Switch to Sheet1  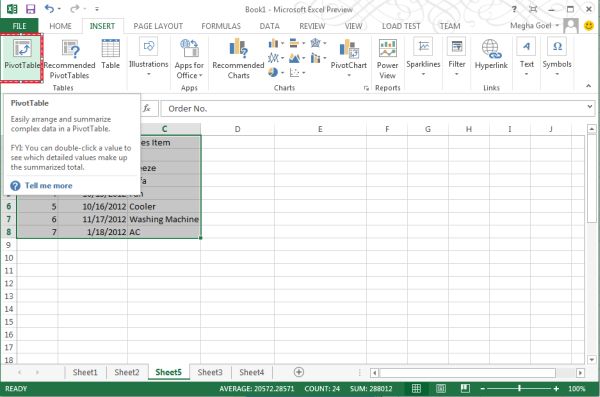[85, 372]
